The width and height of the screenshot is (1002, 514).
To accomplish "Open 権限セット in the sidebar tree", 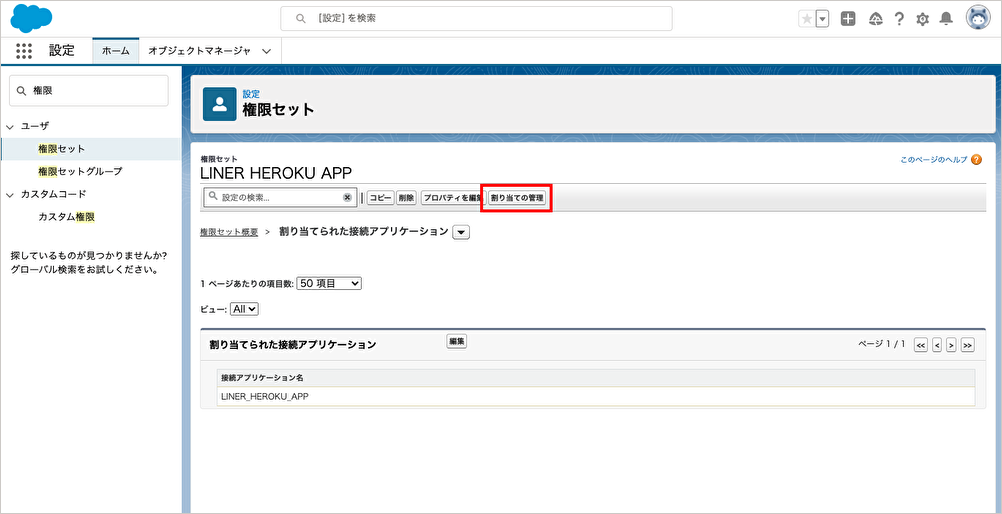I will [61, 149].
